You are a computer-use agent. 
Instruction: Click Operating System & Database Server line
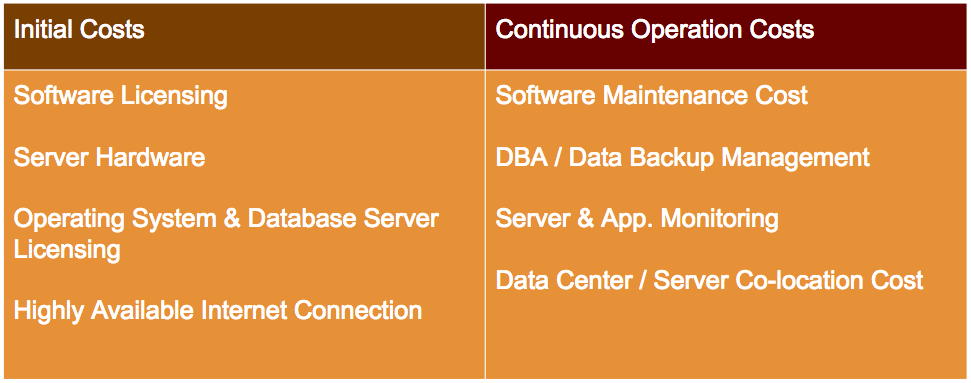[x=226, y=219]
